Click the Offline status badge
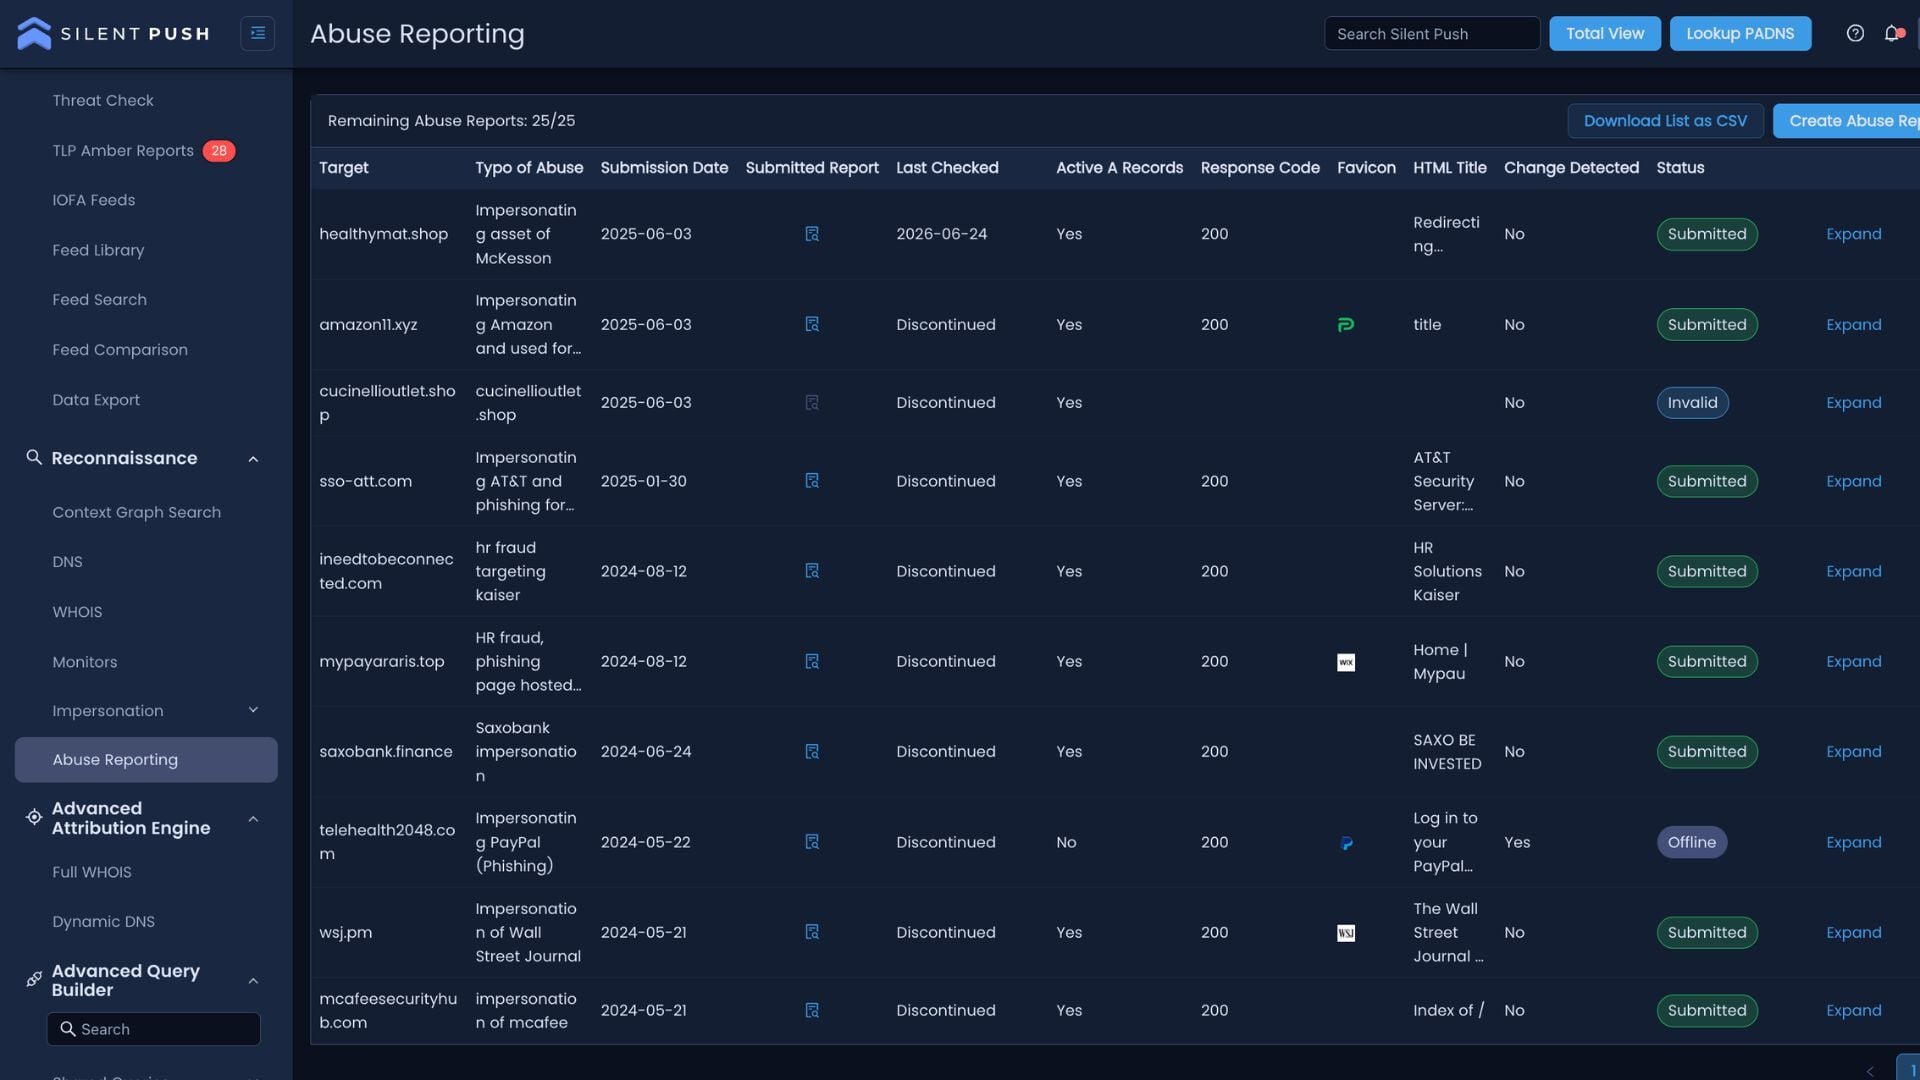The width and height of the screenshot is (1920, 1080). pyautogui.click(x=1691, y=842)
